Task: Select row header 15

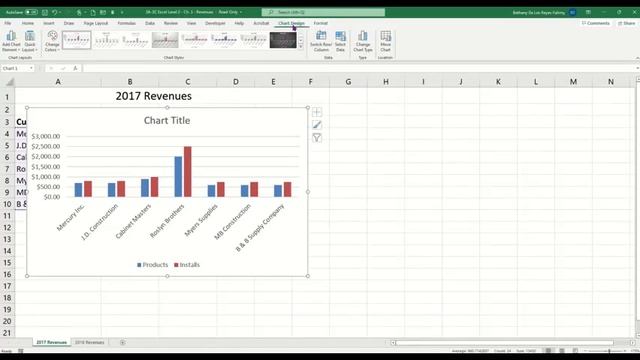Action: pos(7,262)
